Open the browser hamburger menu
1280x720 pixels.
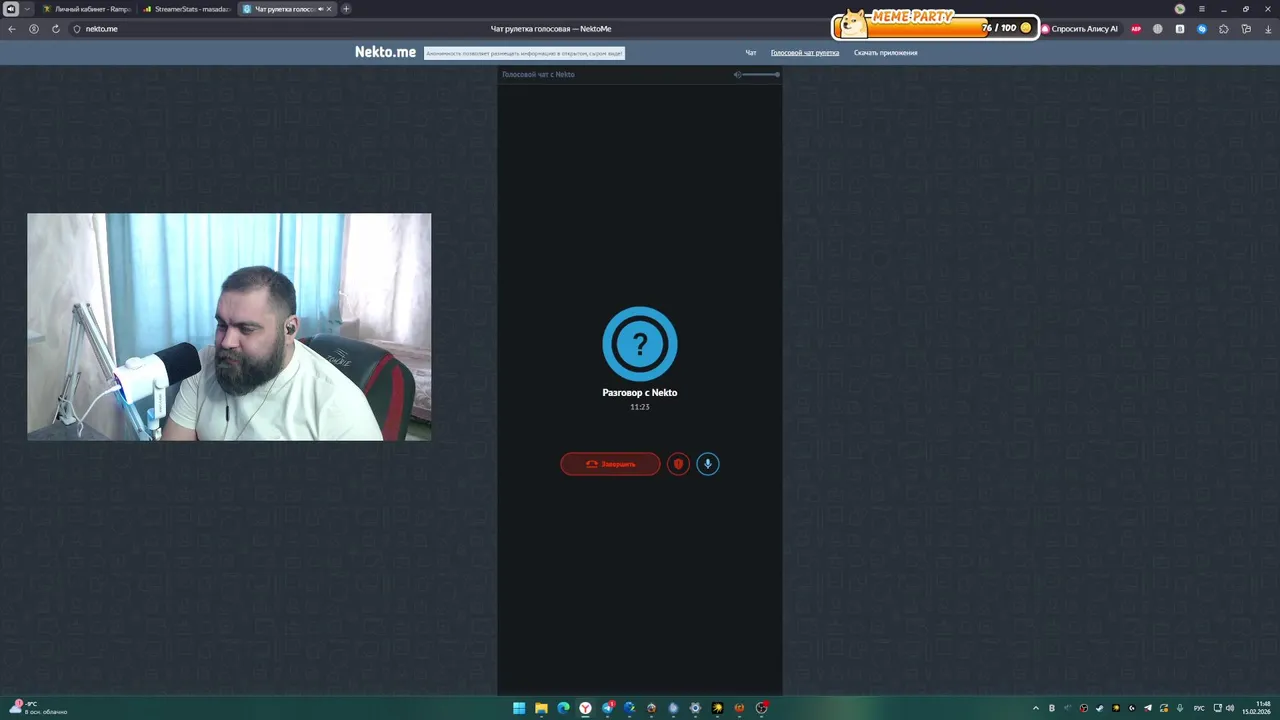(1202, 9)
